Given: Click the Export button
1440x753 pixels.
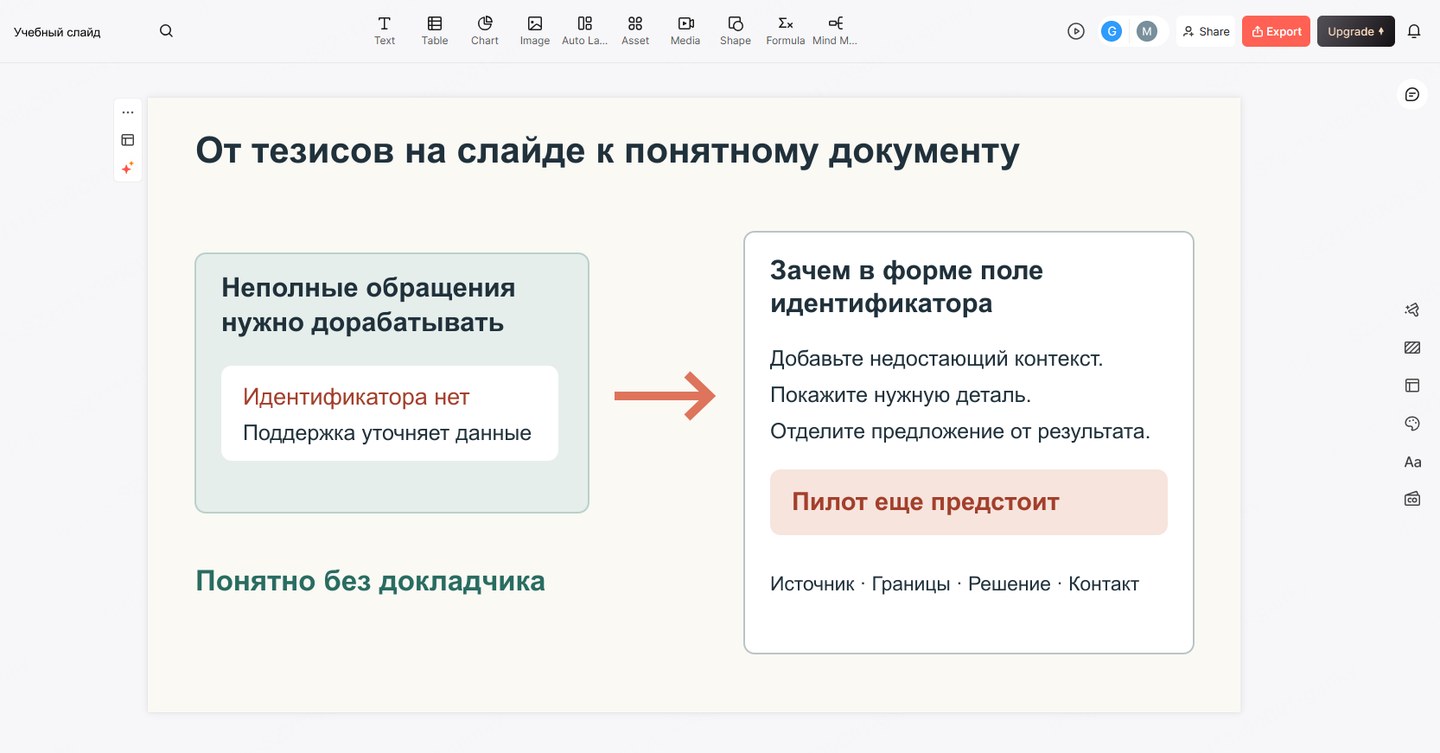Looking at the screenshot, I should [1276, 31].
